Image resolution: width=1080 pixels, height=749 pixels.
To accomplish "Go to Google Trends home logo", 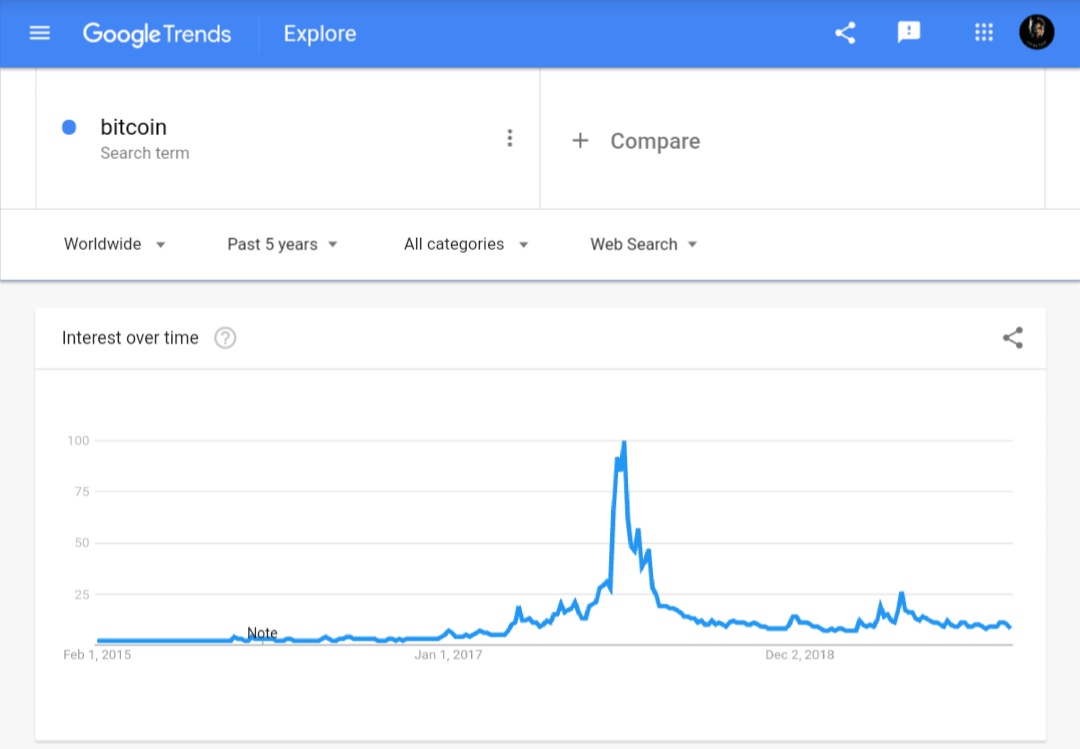I will [x=157, y=34].
